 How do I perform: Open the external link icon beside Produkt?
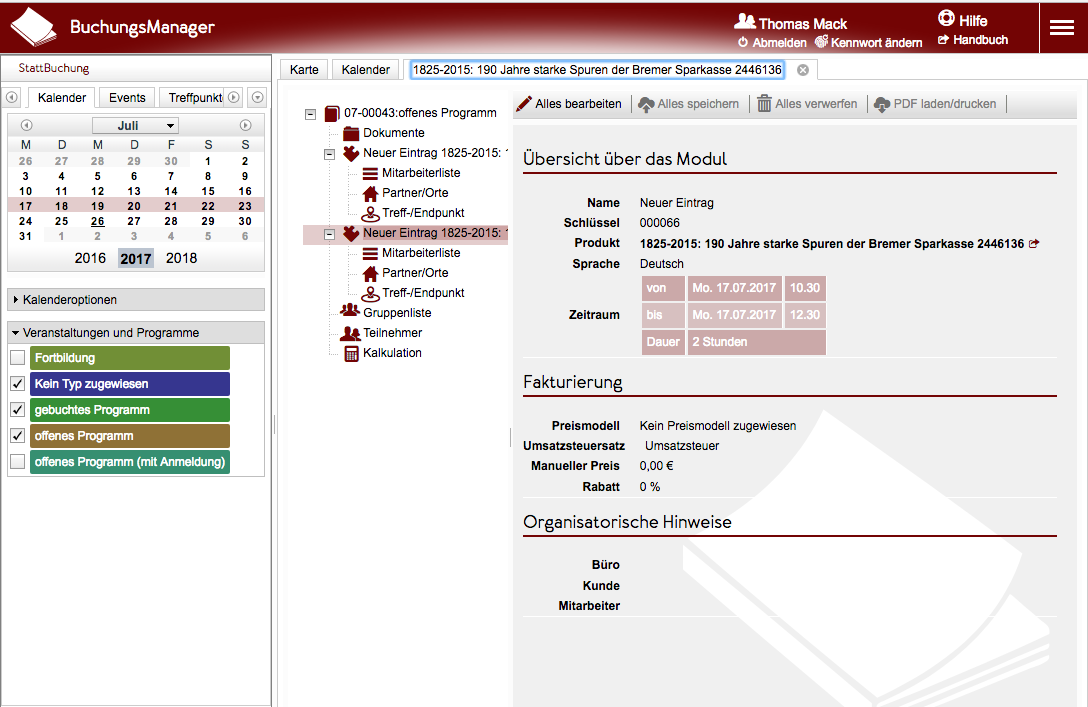(1034, 244)
